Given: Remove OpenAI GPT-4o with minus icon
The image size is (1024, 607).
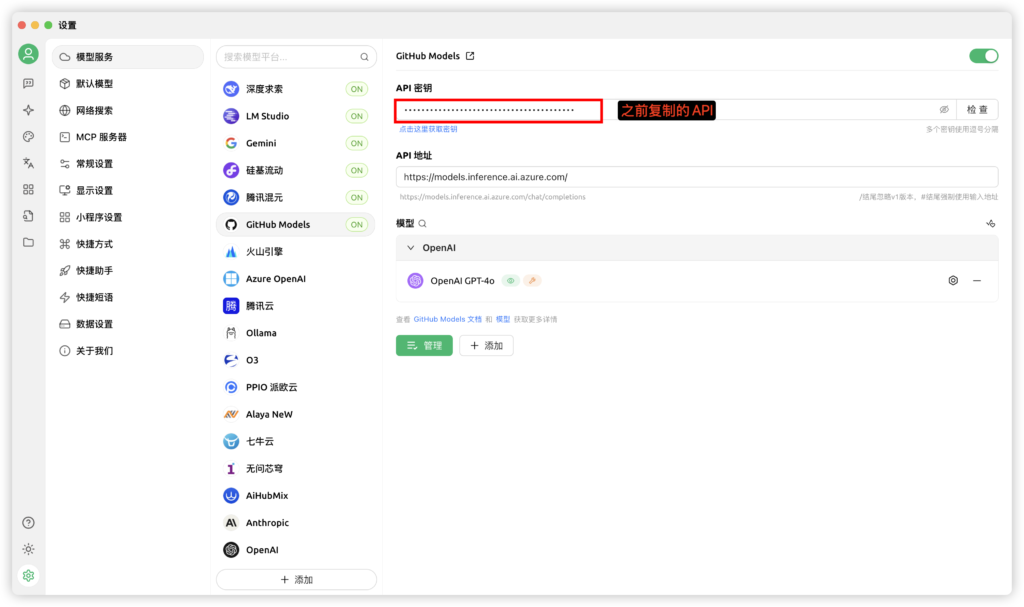Looking at the screenshot, I should [x=977, y=280].
